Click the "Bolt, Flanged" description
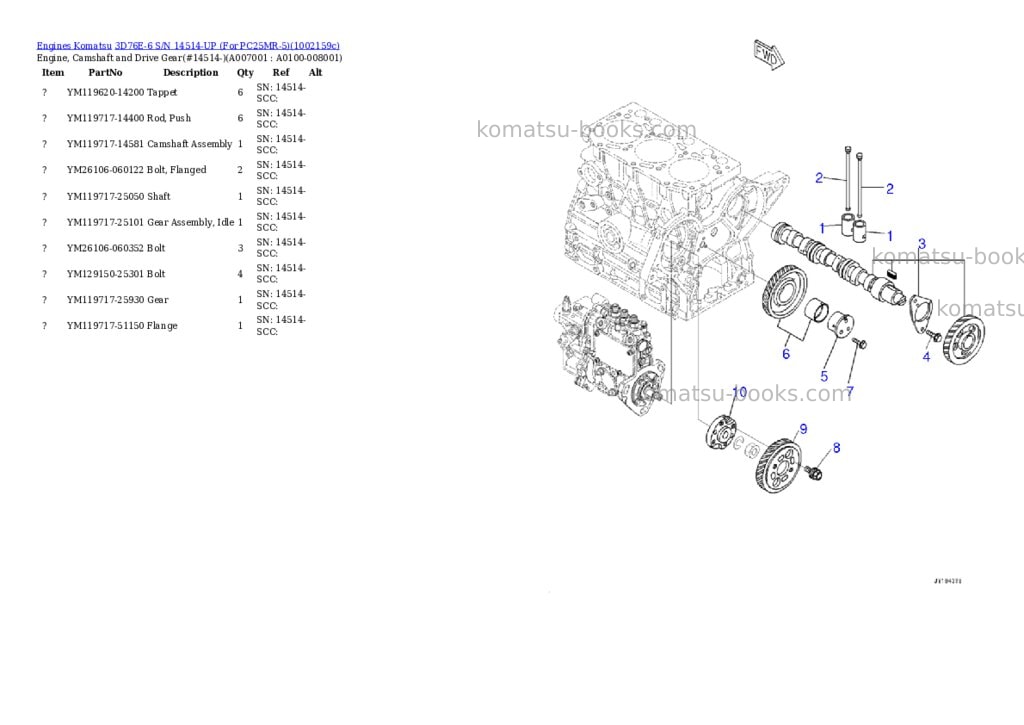Image resolution: width=1024 pixels, height=725 pixels. [176, 170]
